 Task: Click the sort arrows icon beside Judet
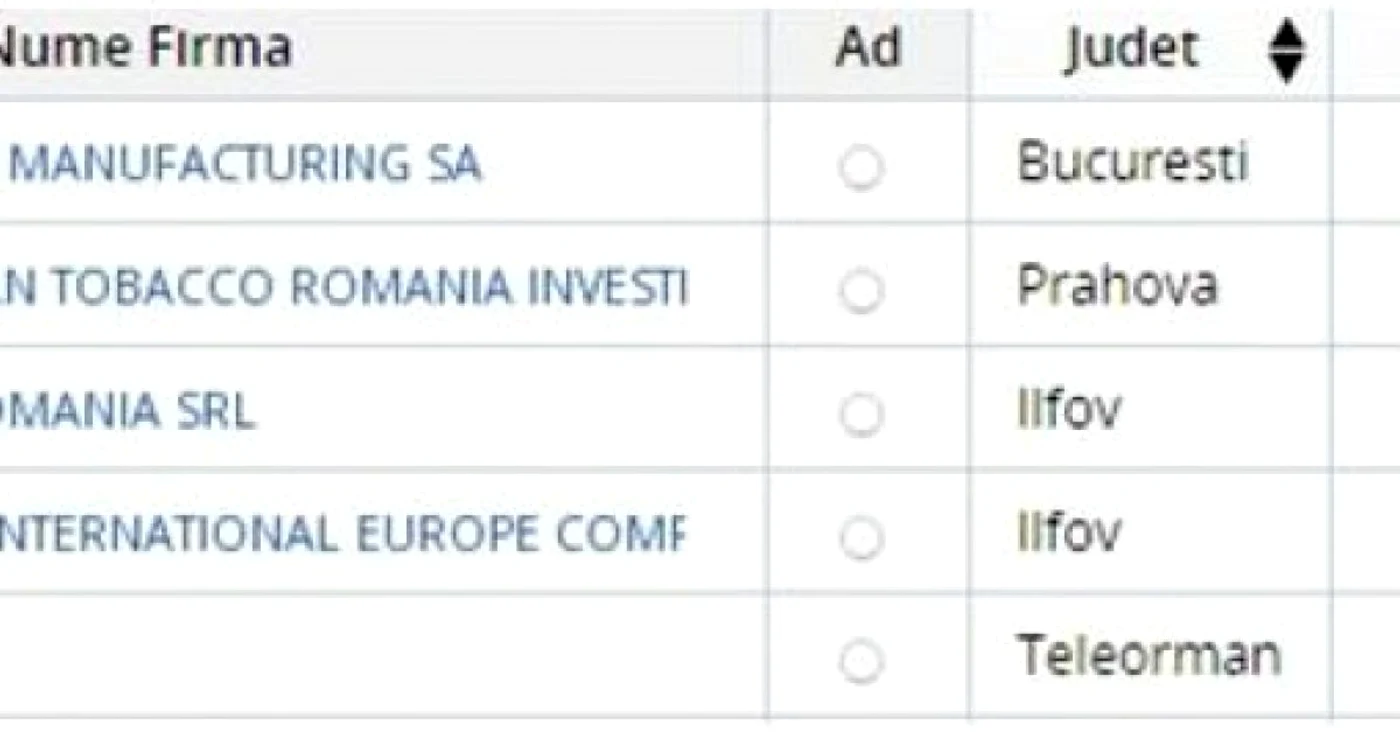pos(1286,51)
